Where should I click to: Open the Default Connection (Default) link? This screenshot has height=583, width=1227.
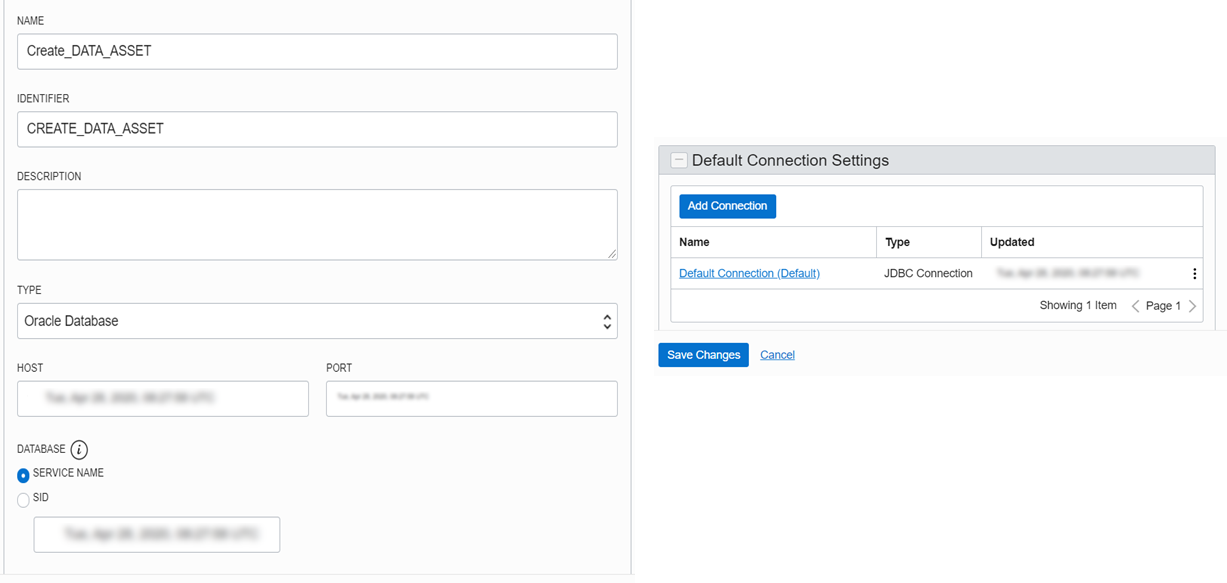click(749, 273)
